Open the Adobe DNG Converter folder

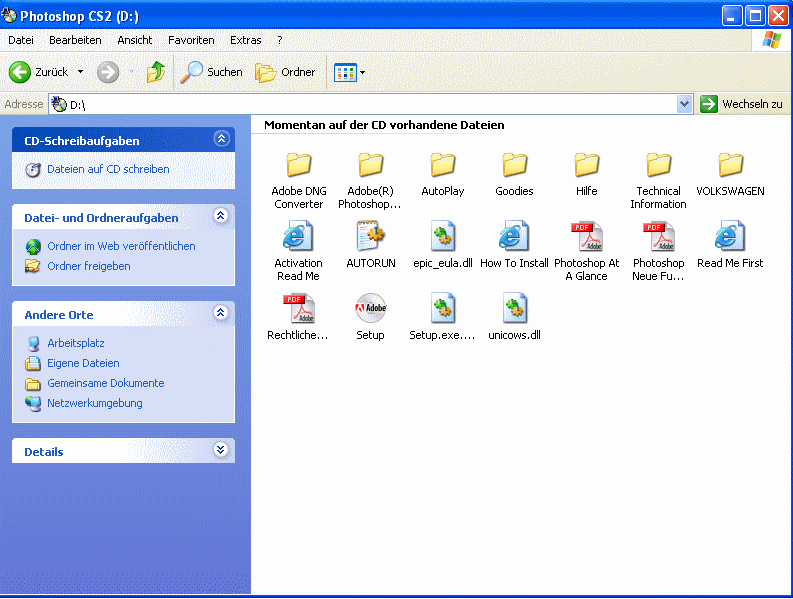pos(298,181)
